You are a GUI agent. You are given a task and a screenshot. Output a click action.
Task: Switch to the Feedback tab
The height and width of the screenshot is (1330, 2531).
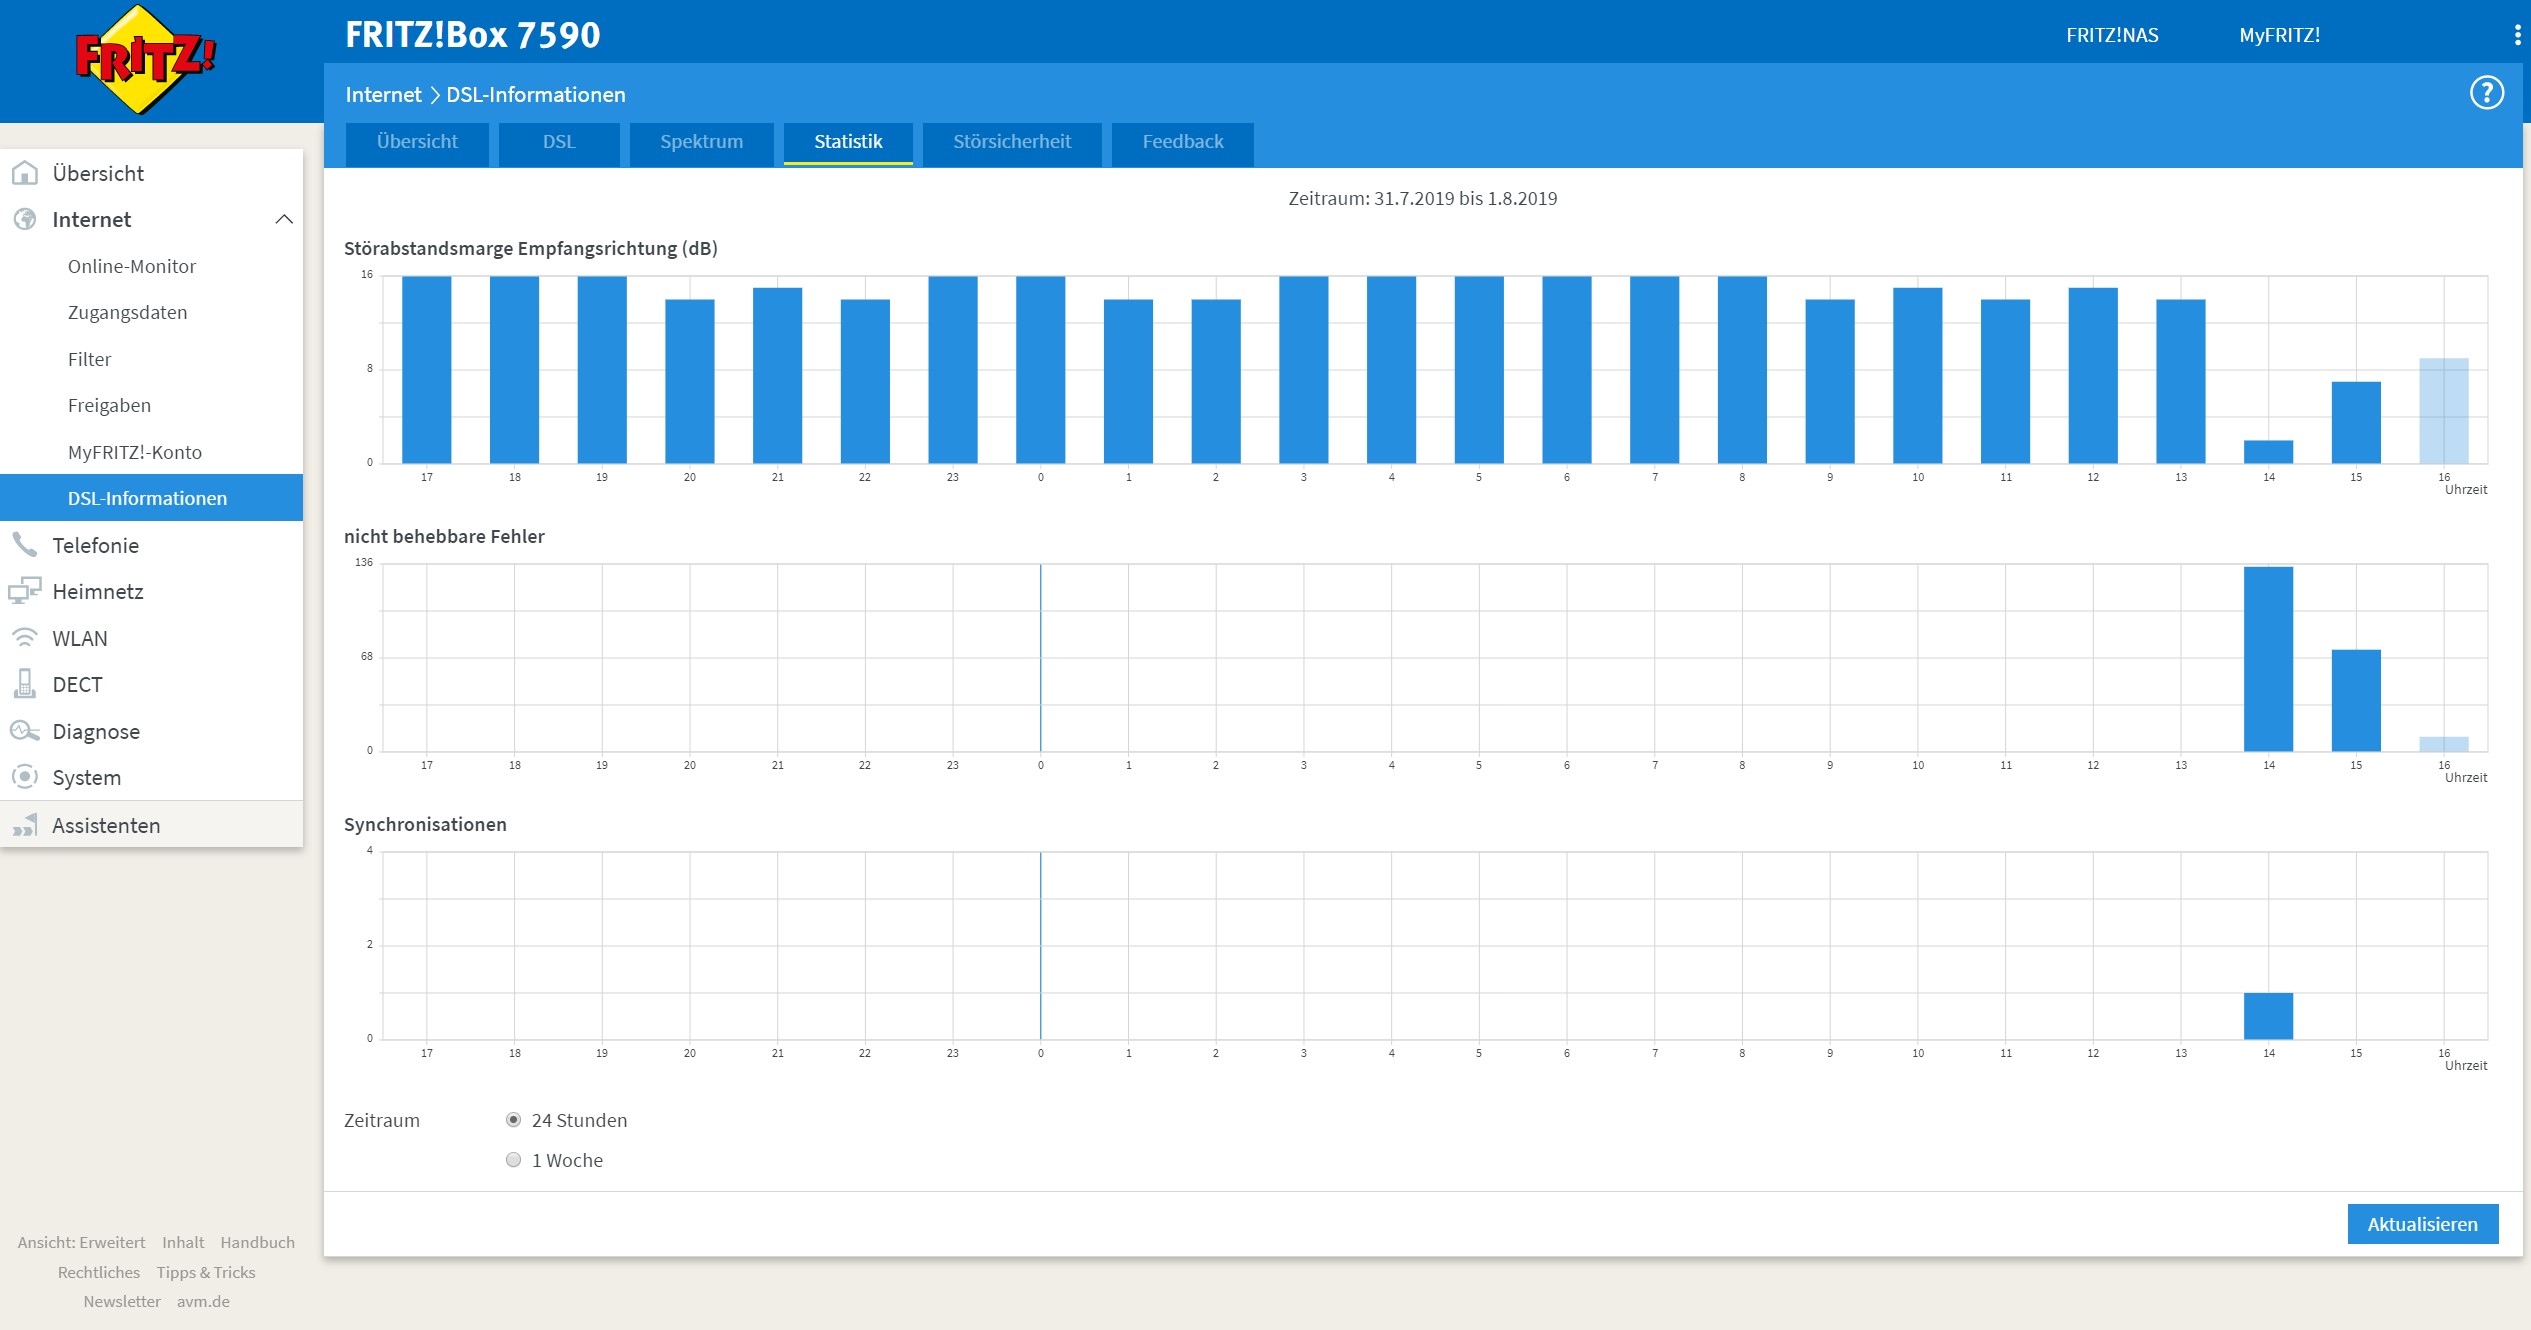1183,143
